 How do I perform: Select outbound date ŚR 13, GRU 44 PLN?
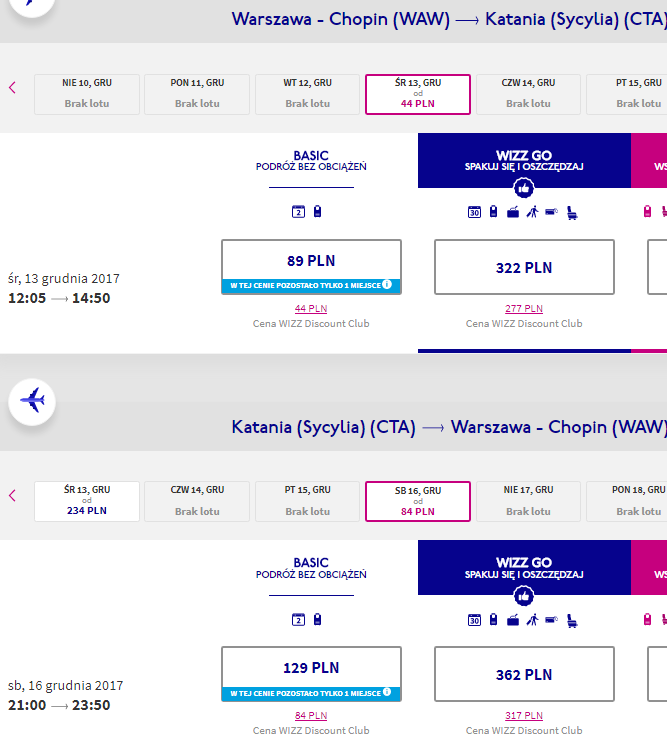pos(418,94)
